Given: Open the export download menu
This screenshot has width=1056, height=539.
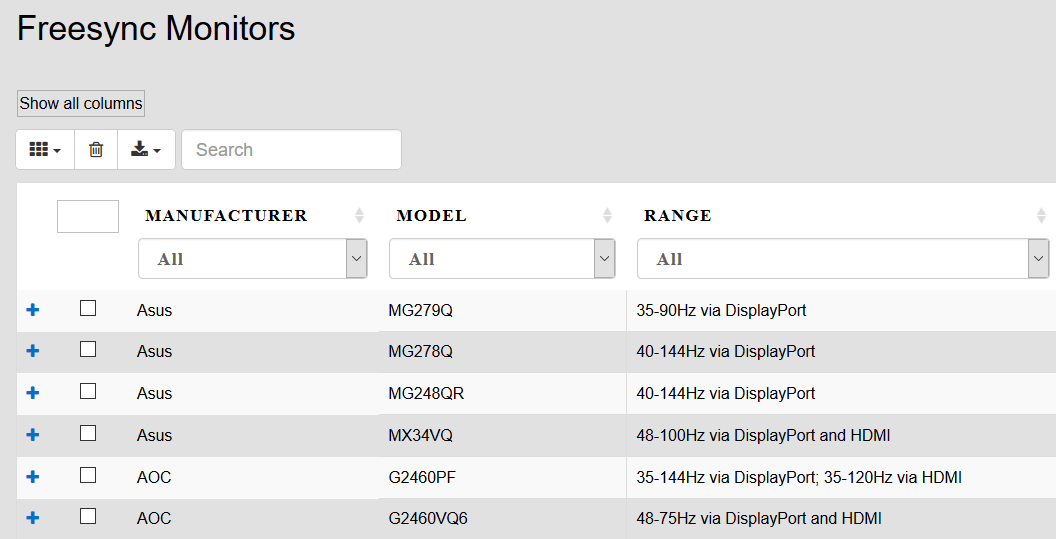Looking at the screenshot, I should tap(146, 150).
